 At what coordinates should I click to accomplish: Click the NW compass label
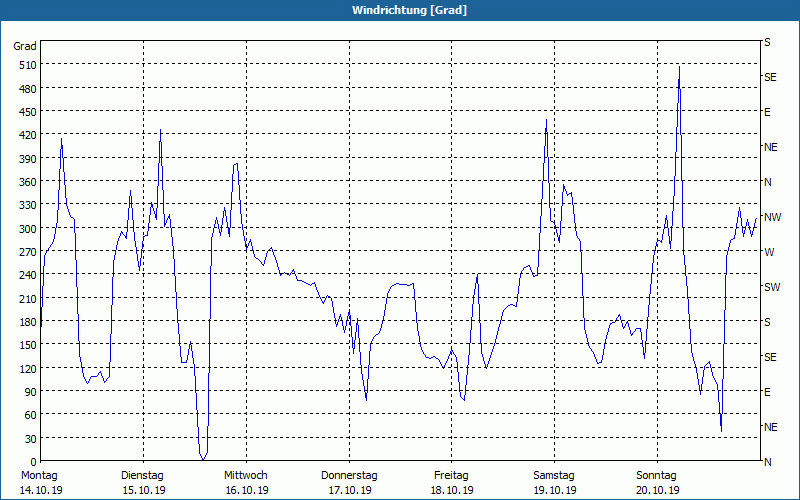click(x=772, y=217)
